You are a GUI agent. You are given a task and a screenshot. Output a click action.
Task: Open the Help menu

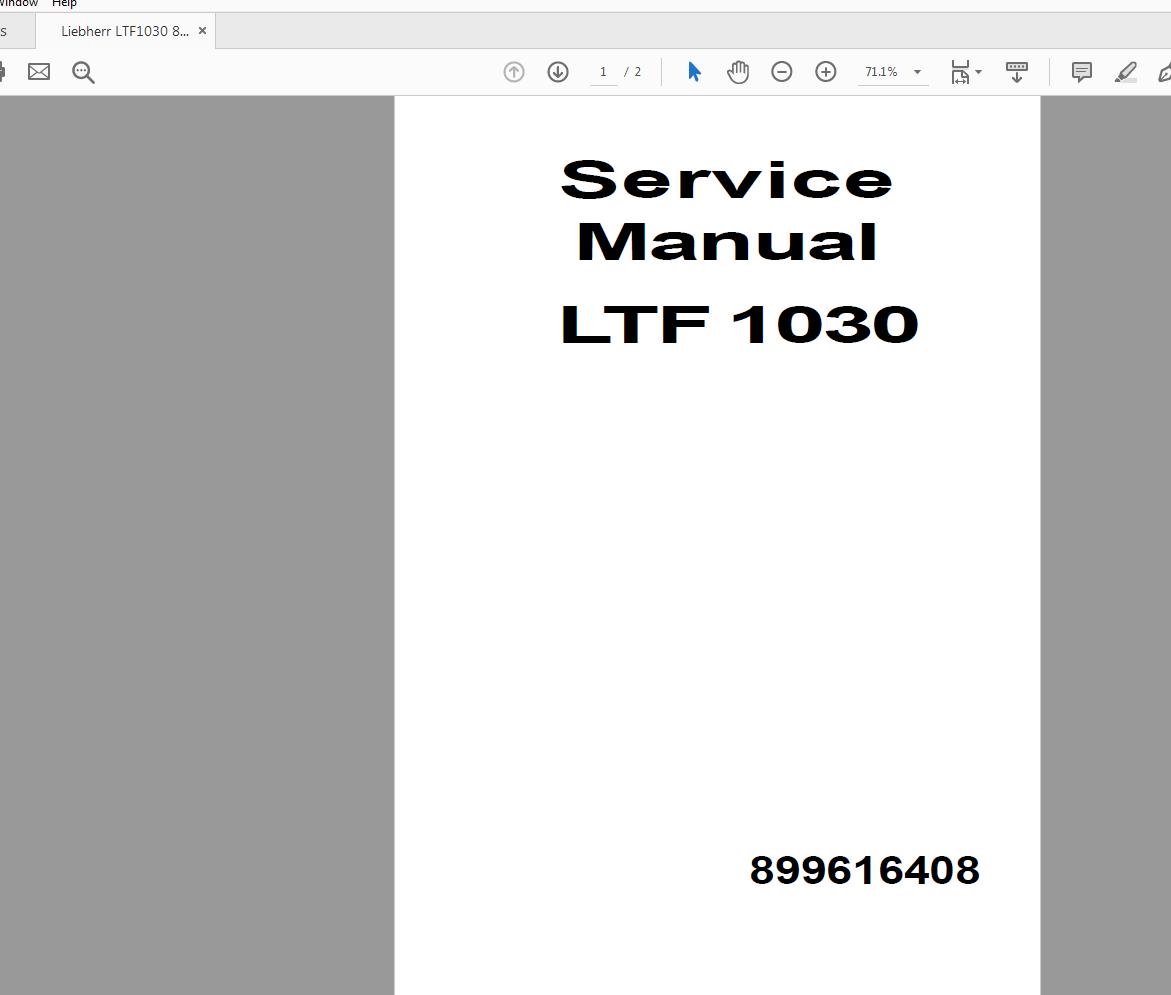pos(64,4)
